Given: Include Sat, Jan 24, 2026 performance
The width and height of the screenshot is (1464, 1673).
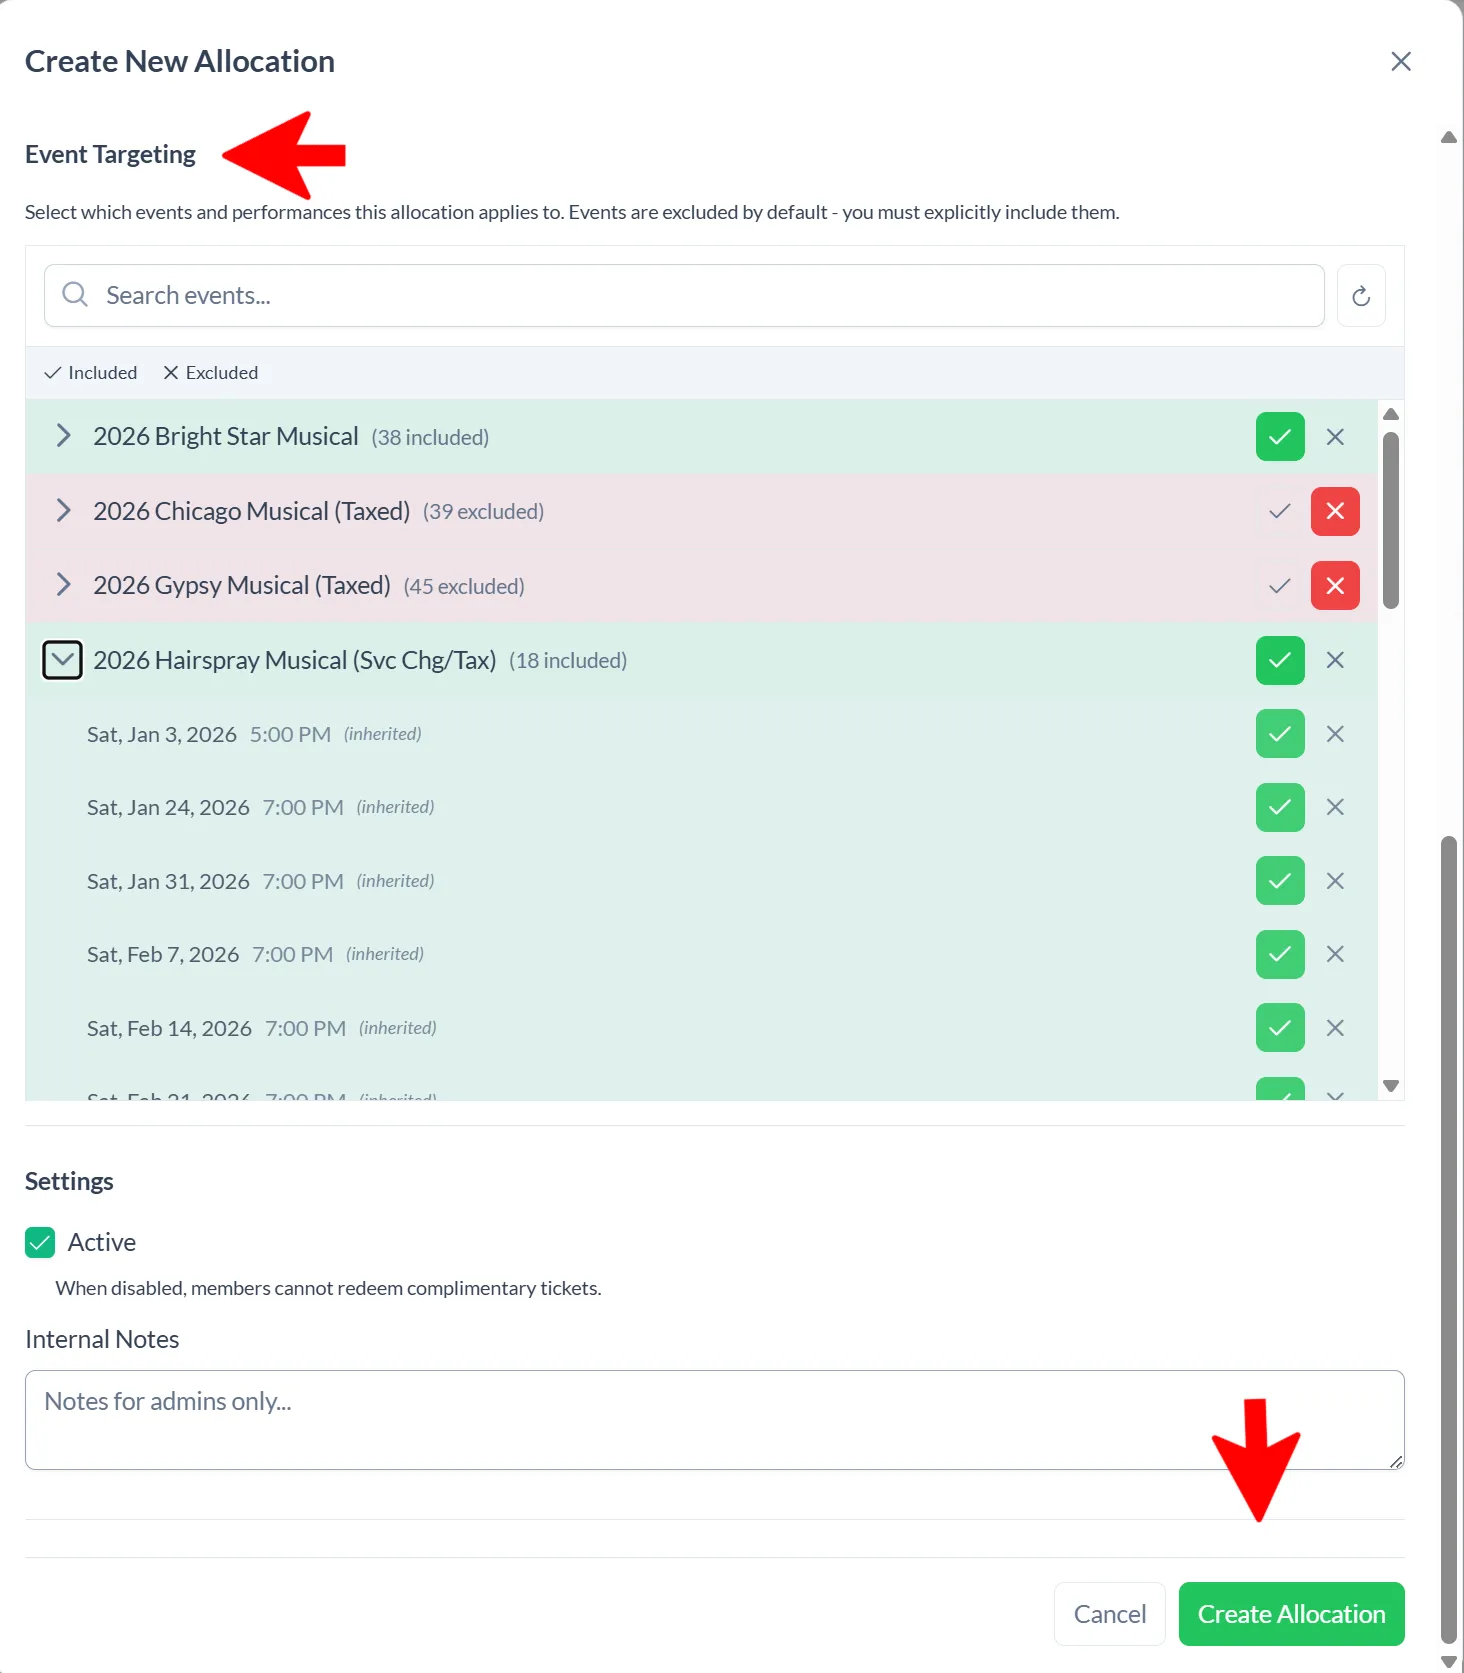Looking at the screenshot, I should (1280, 807).
